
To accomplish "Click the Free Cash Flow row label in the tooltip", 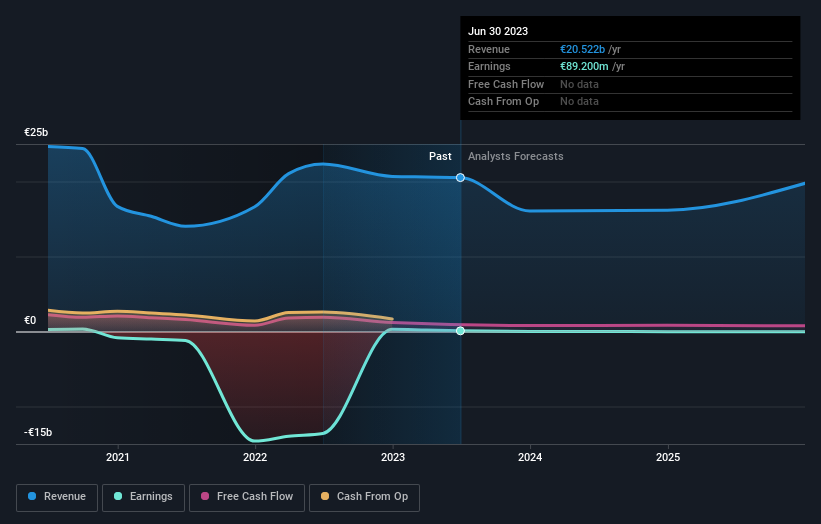I will tap(506, 84).
